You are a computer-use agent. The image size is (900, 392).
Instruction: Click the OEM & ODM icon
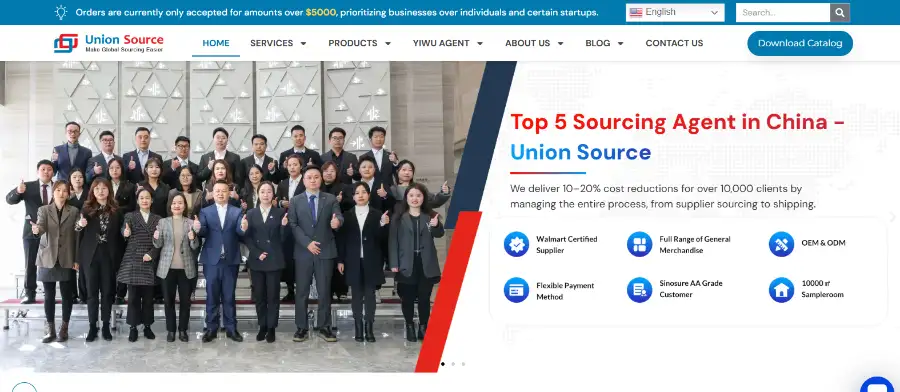coord(781,244)
